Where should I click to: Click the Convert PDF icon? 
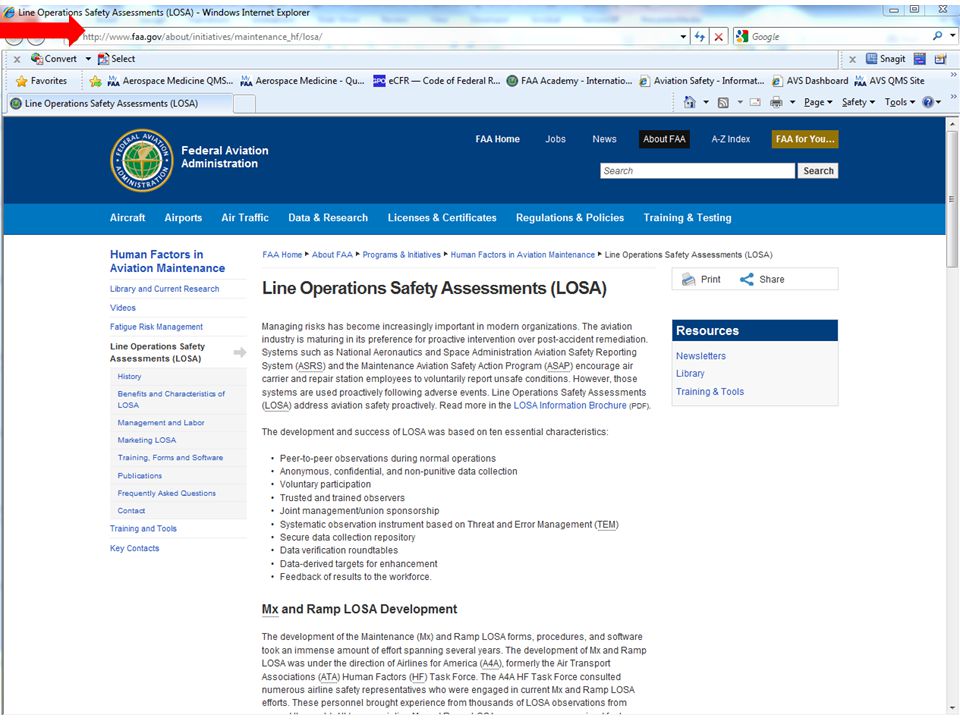pyautogui.click(x=37, y=59)
